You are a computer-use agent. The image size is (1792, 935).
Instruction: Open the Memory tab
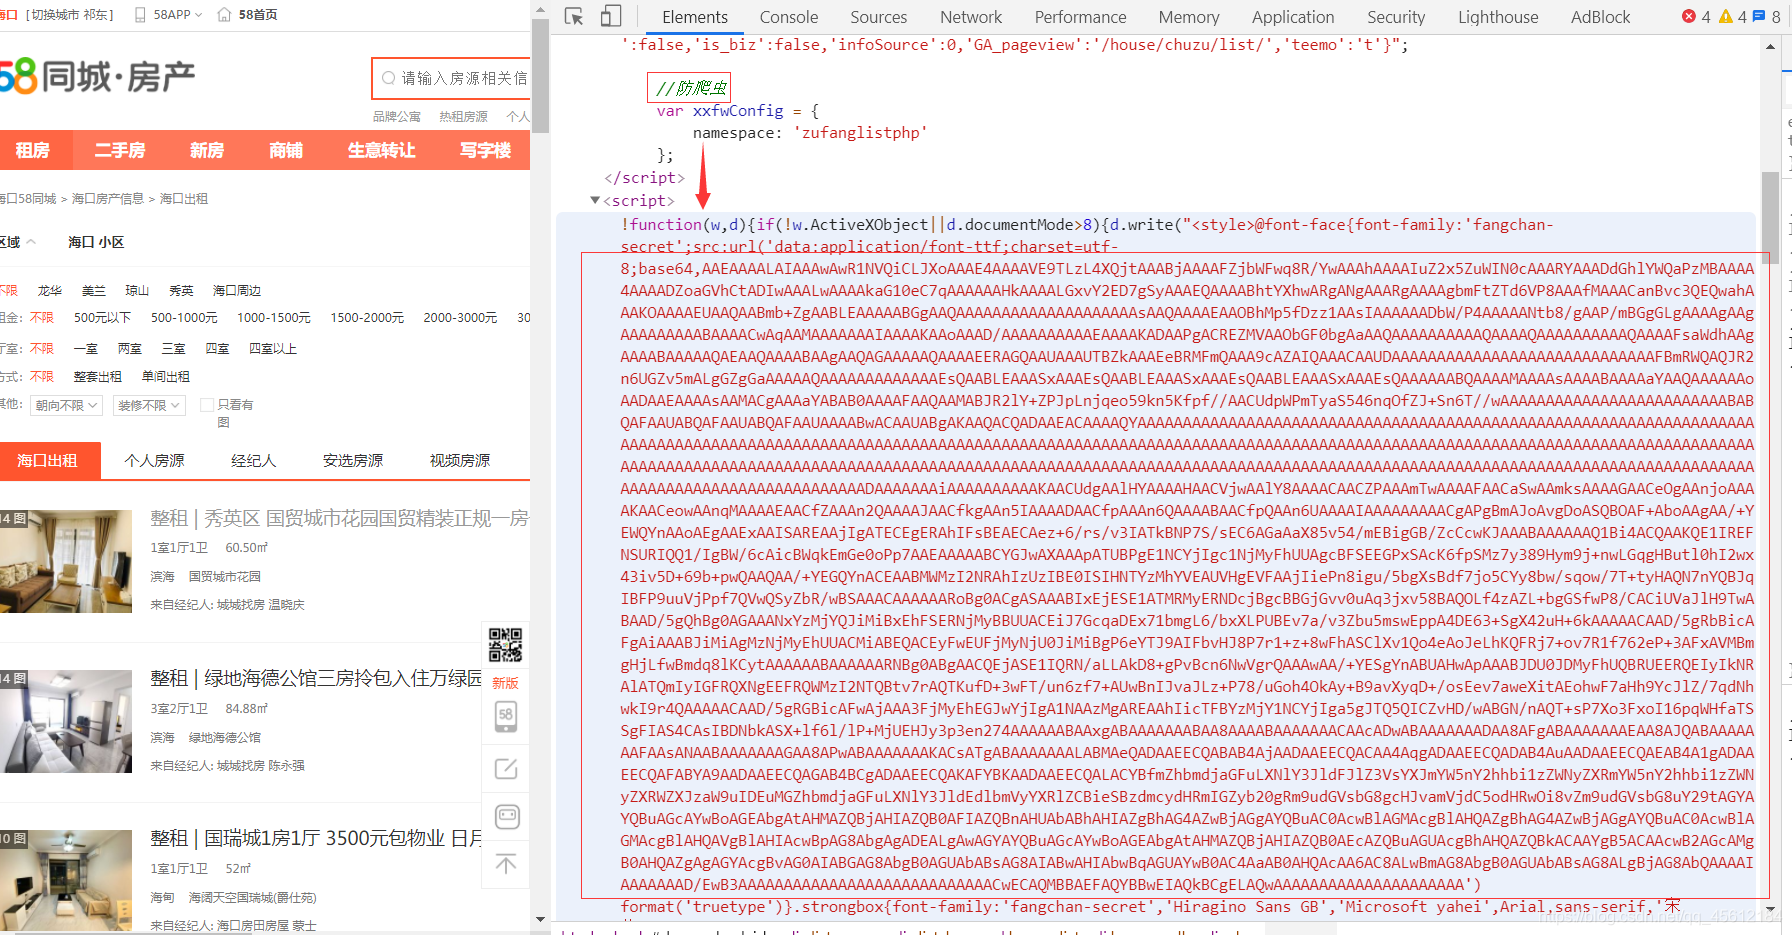tap(1188, 17)
